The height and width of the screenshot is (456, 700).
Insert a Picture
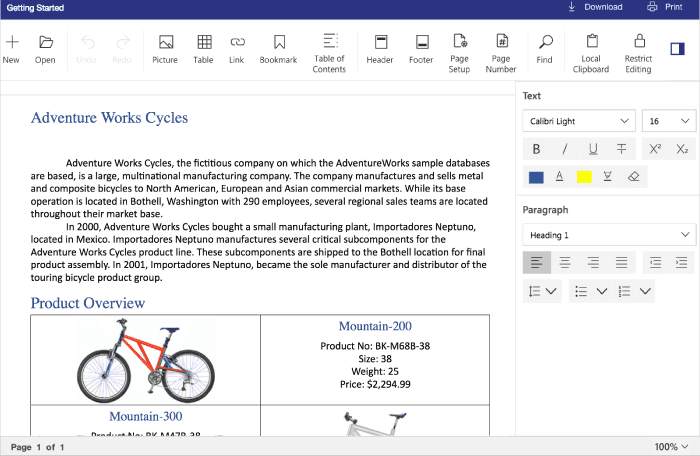[x=165, y=50]
